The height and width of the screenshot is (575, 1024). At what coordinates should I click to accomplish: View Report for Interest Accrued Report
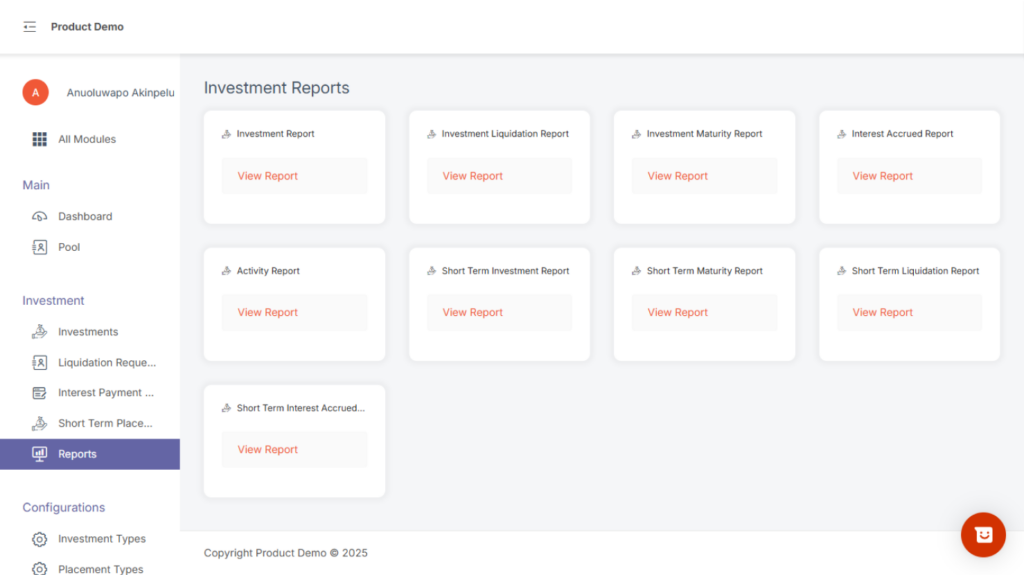coord(883,176)
